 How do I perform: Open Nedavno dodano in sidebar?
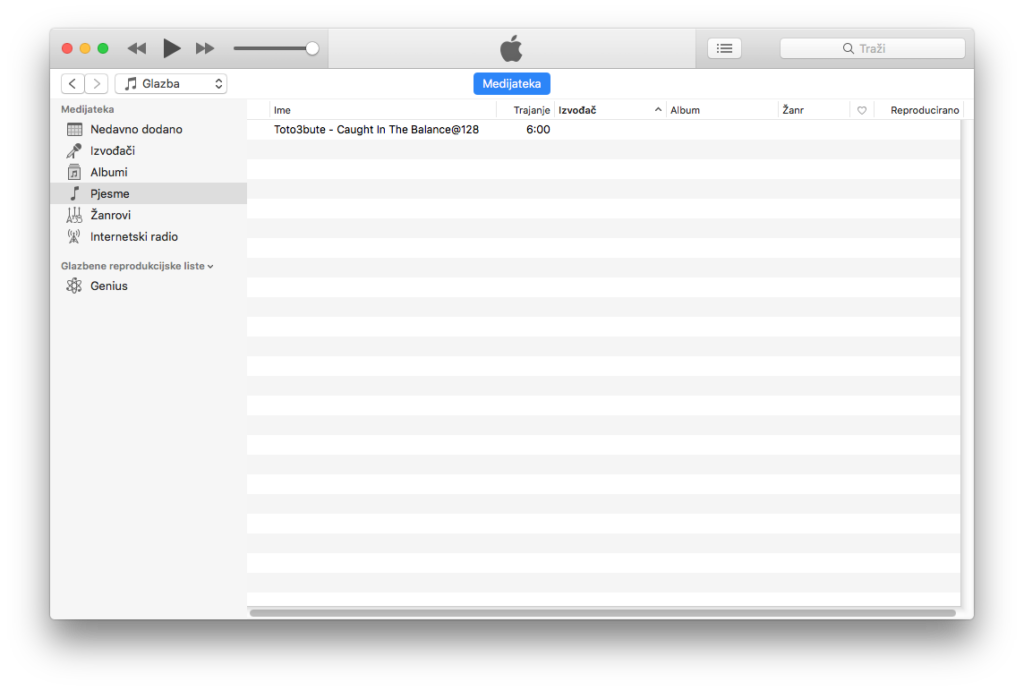click(136, 129)
